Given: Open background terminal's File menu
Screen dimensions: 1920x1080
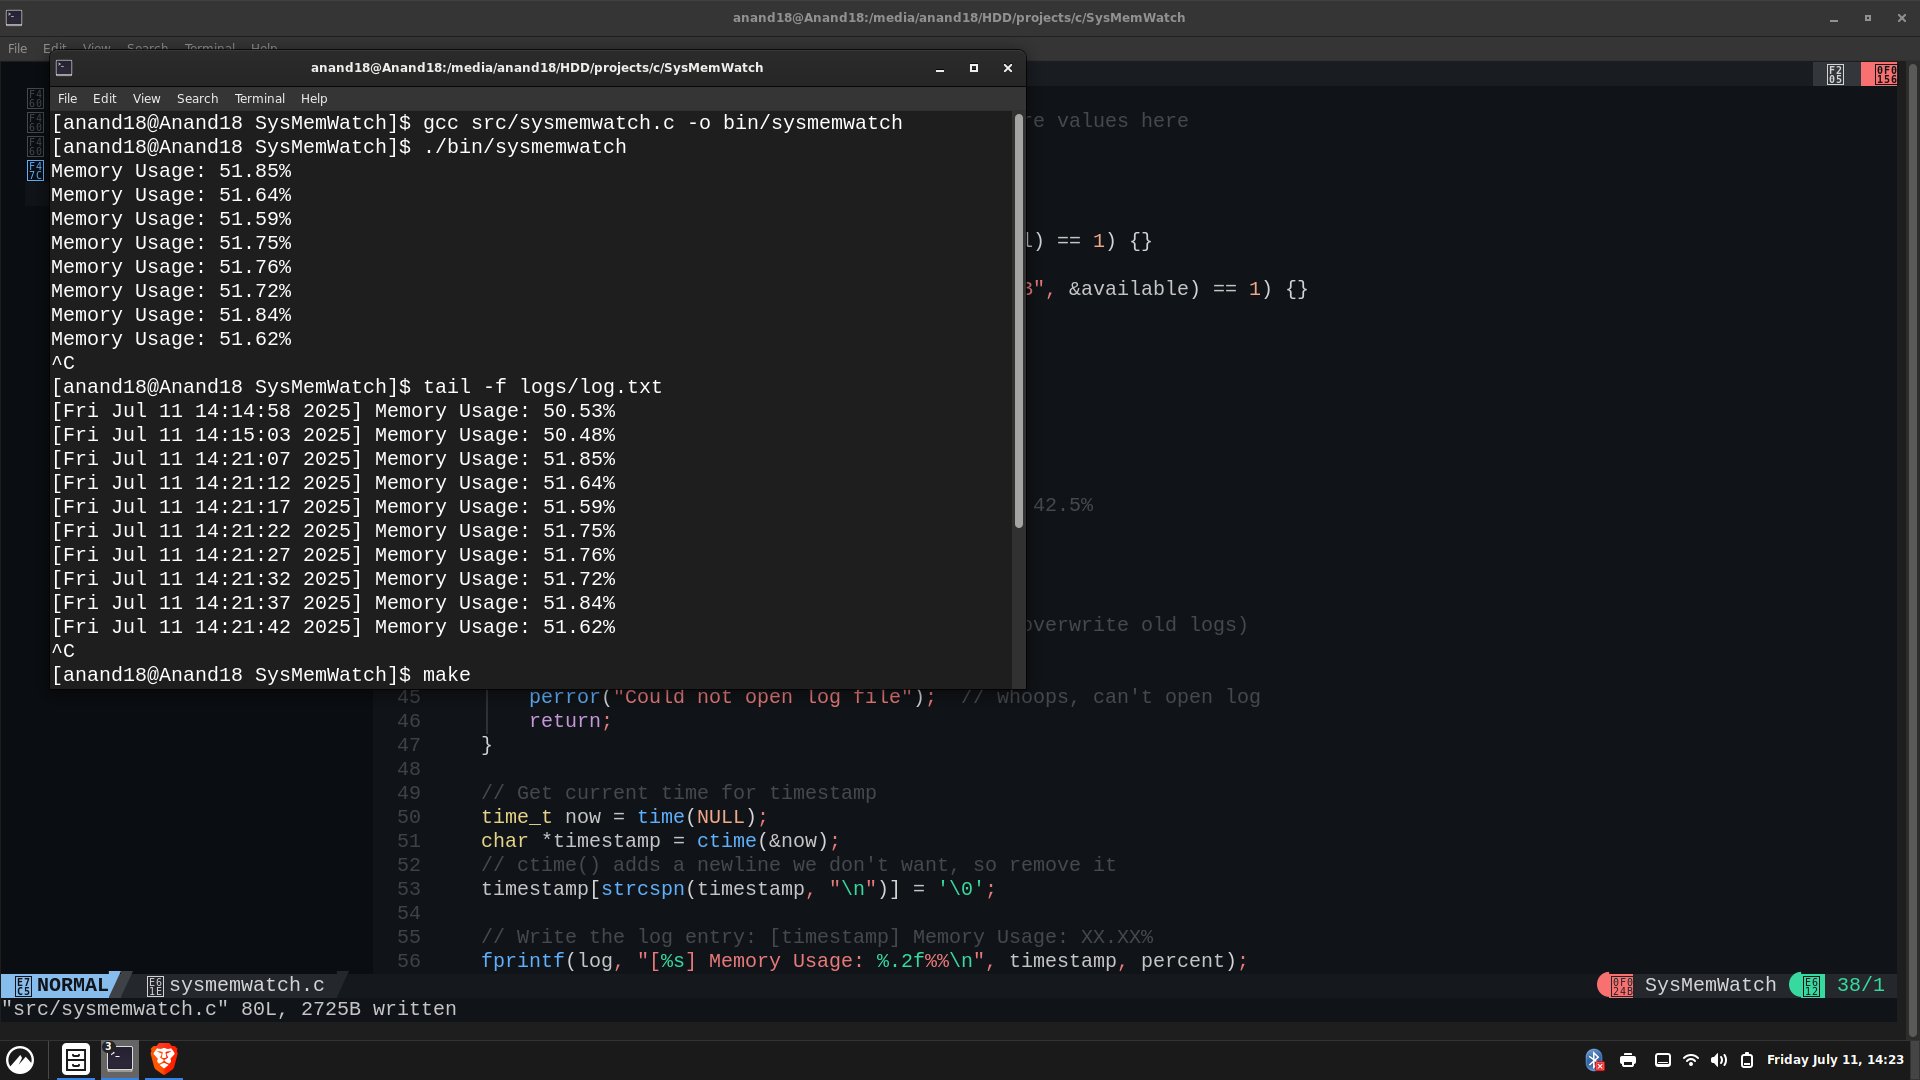Looking at the screenshot, I should pos(17,48).
